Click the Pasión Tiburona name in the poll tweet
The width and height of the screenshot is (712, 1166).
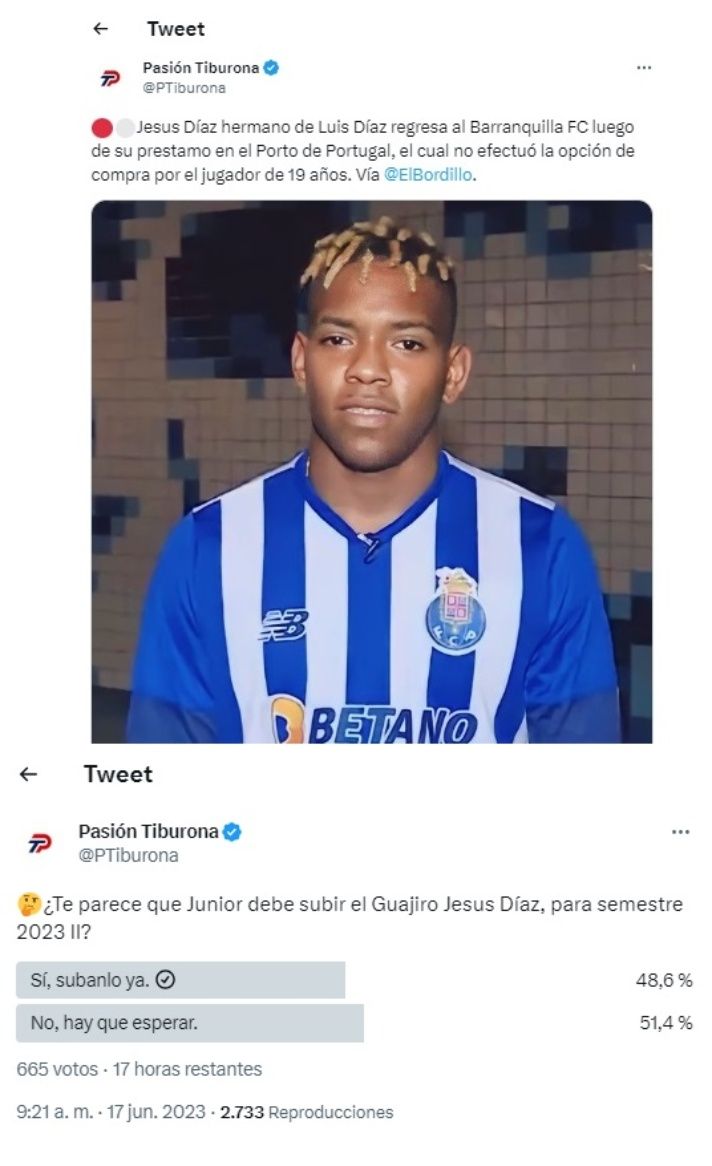click(x=149, y=831)
